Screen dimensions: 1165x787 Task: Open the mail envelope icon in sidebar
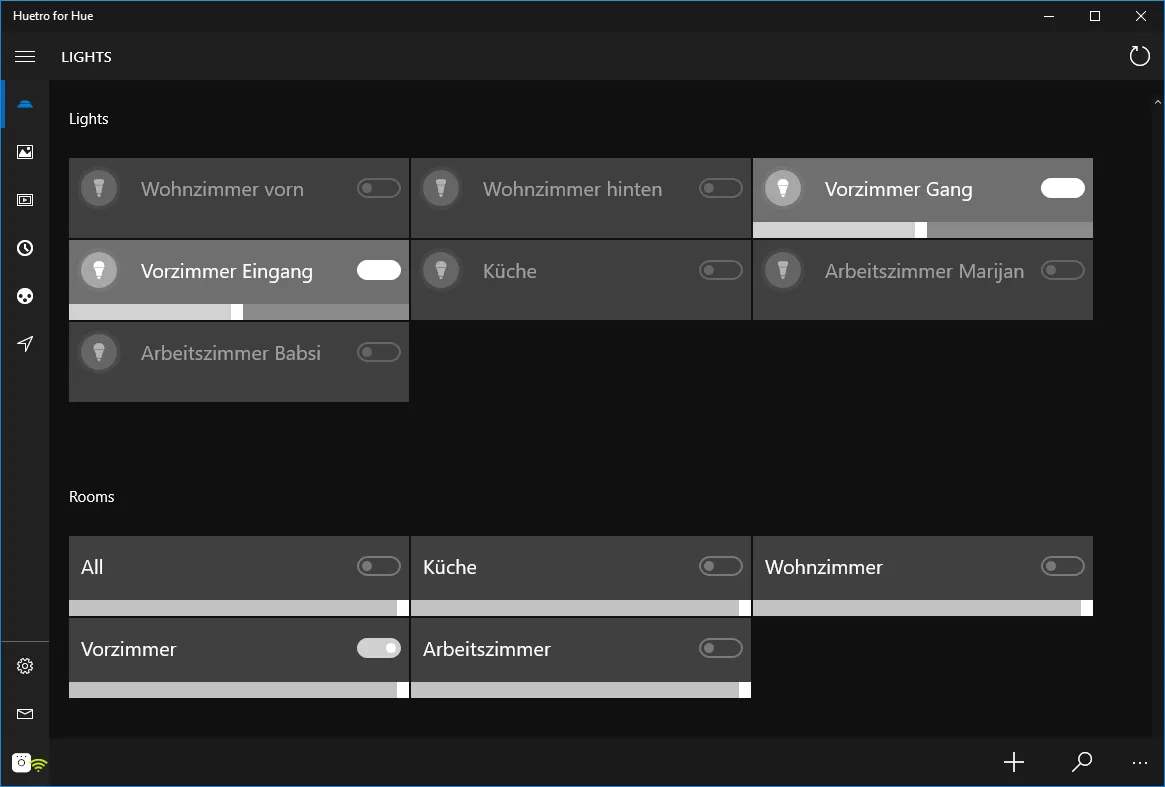point(25,714)
